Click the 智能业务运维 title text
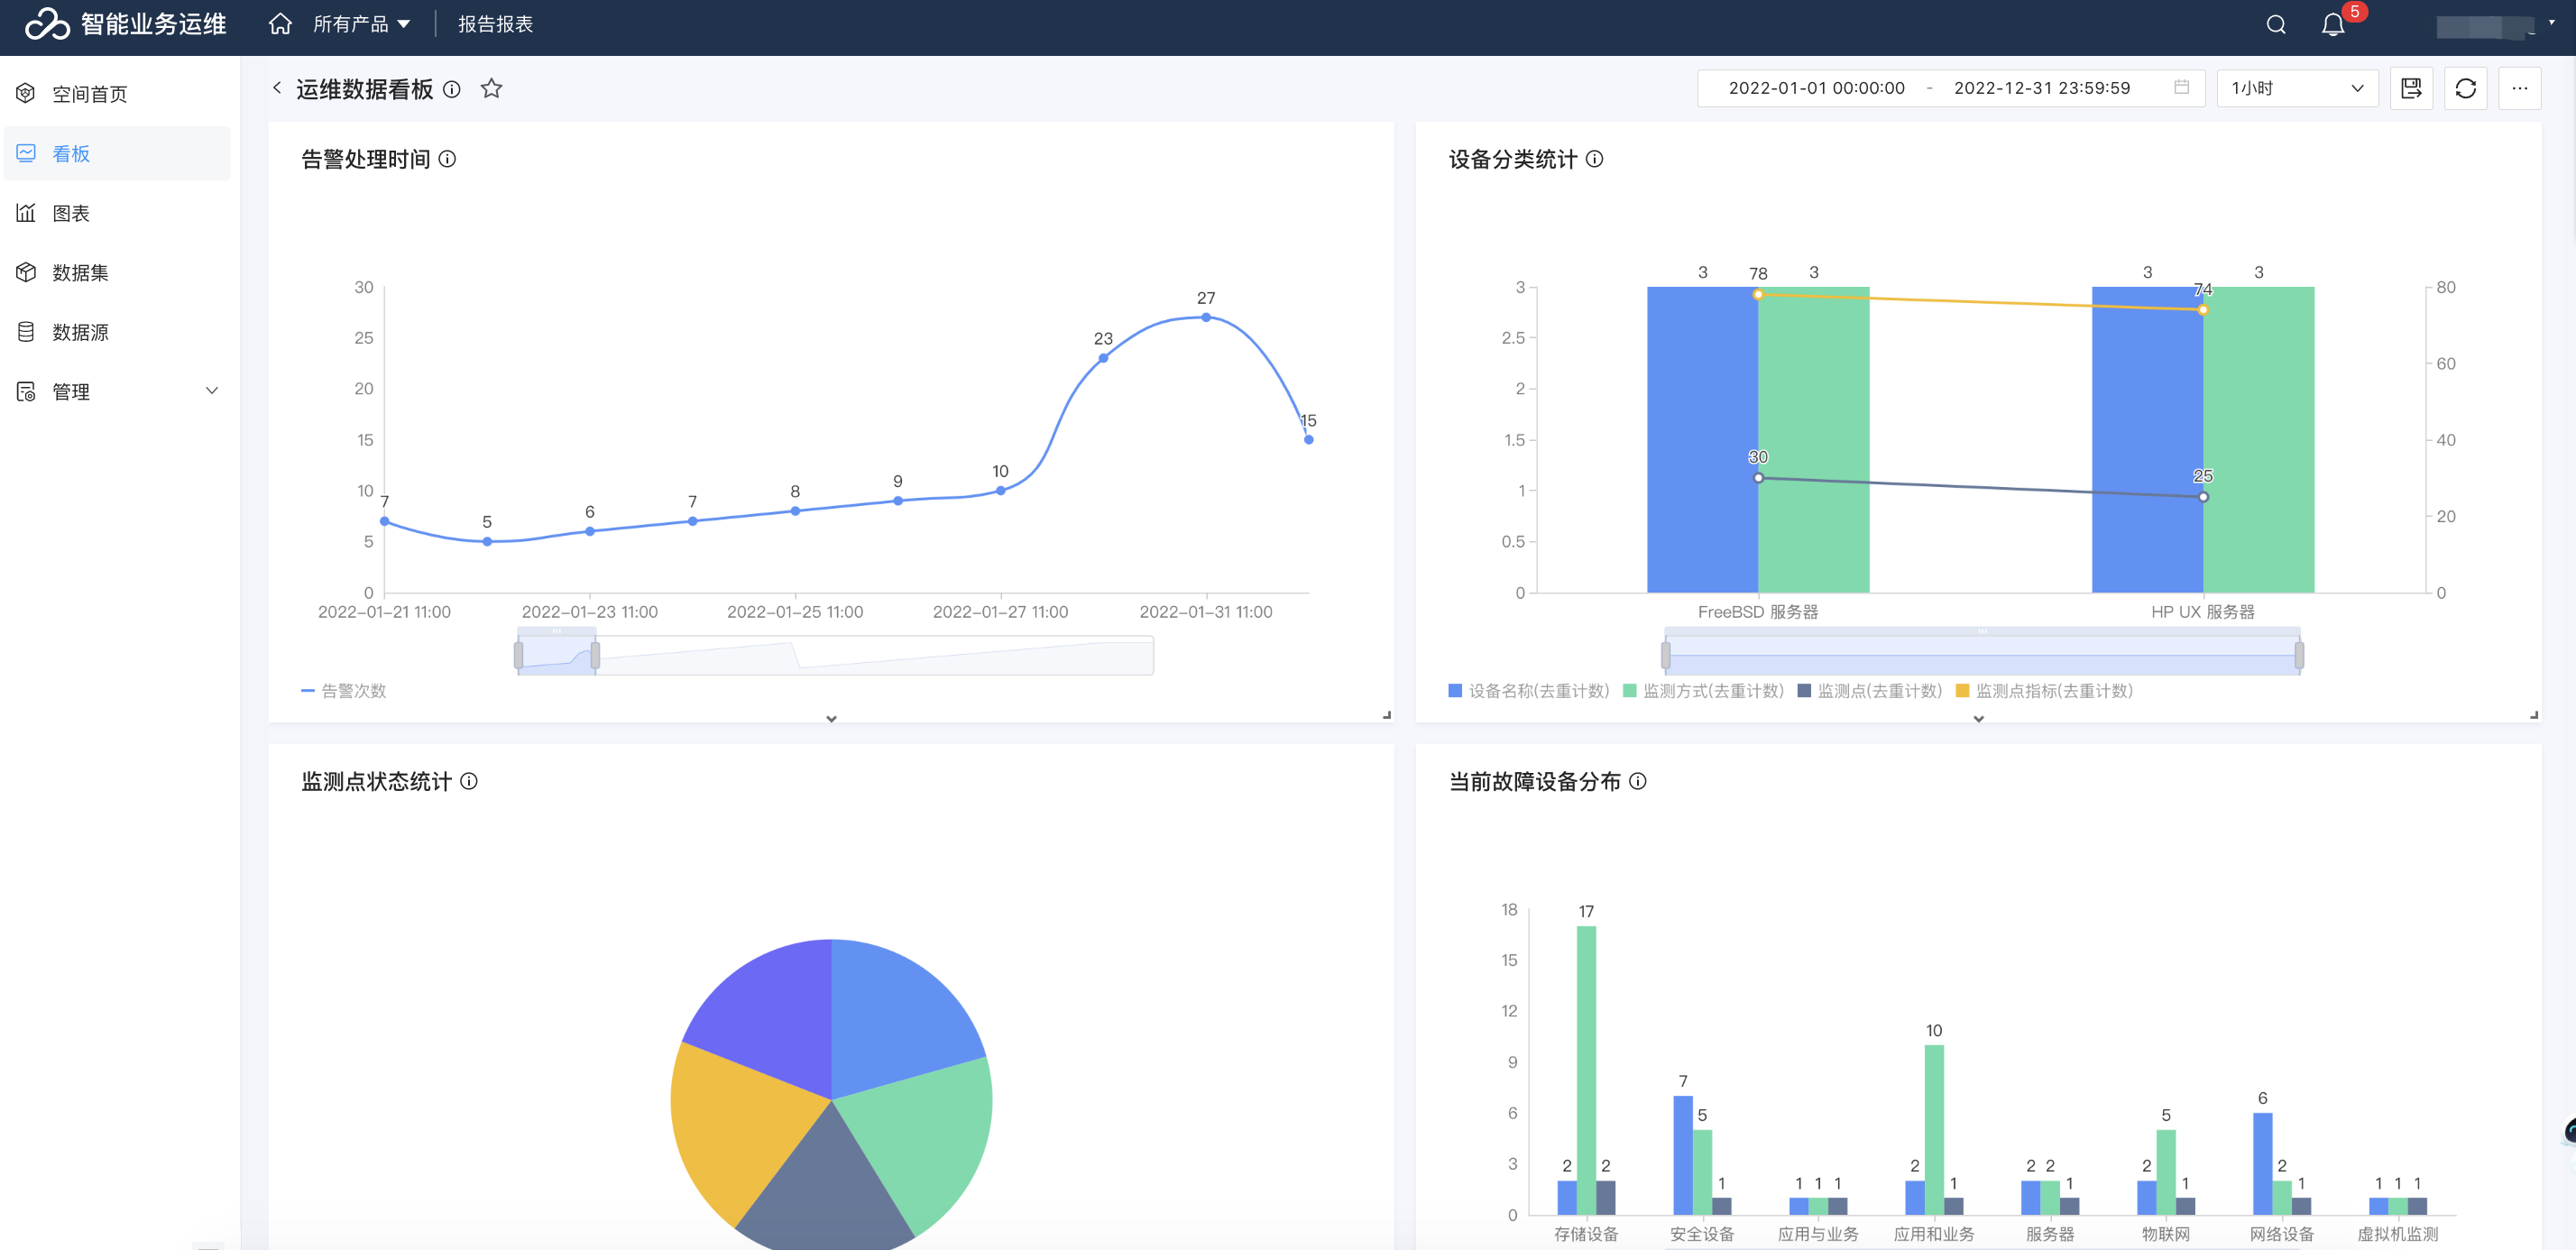Screen dimensions: 2576x1250 click(x=153, y=24)
